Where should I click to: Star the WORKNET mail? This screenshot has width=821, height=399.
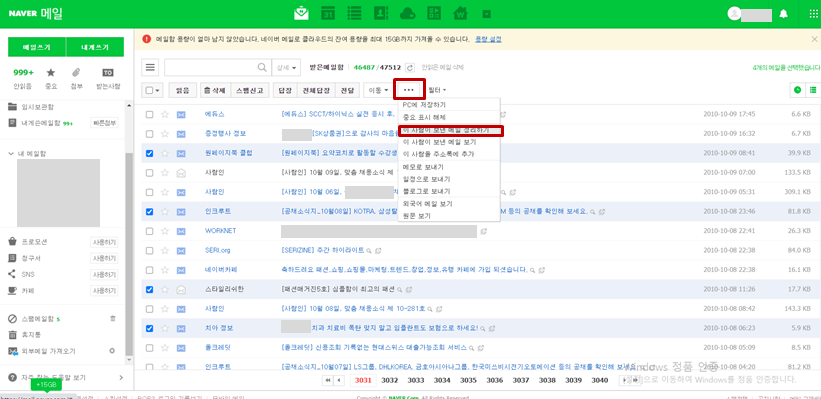click(x=165, y=231)
